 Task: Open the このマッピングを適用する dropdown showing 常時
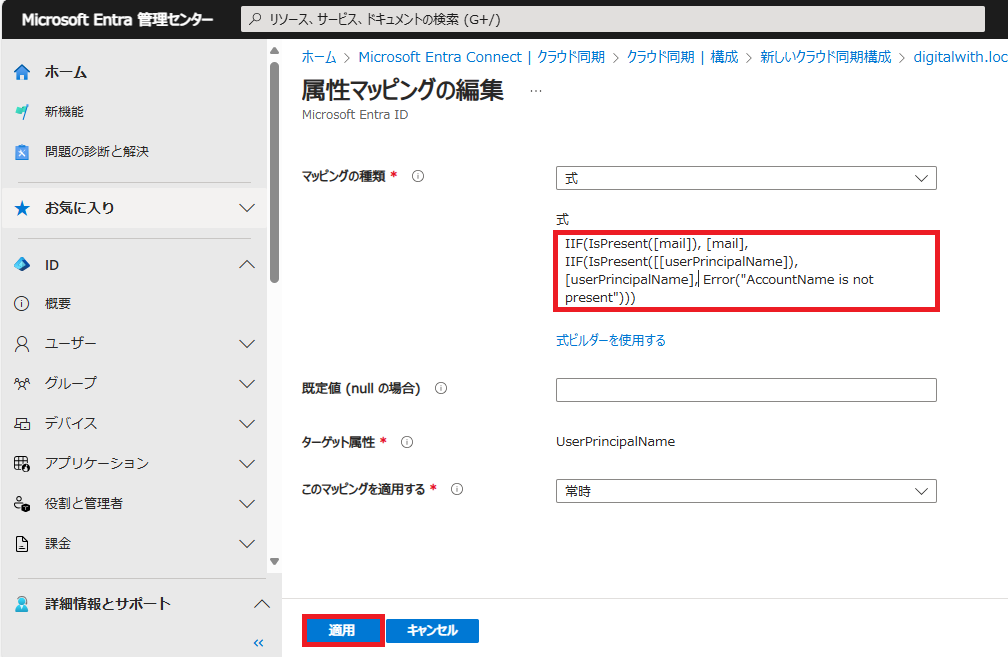coord(745,491)
